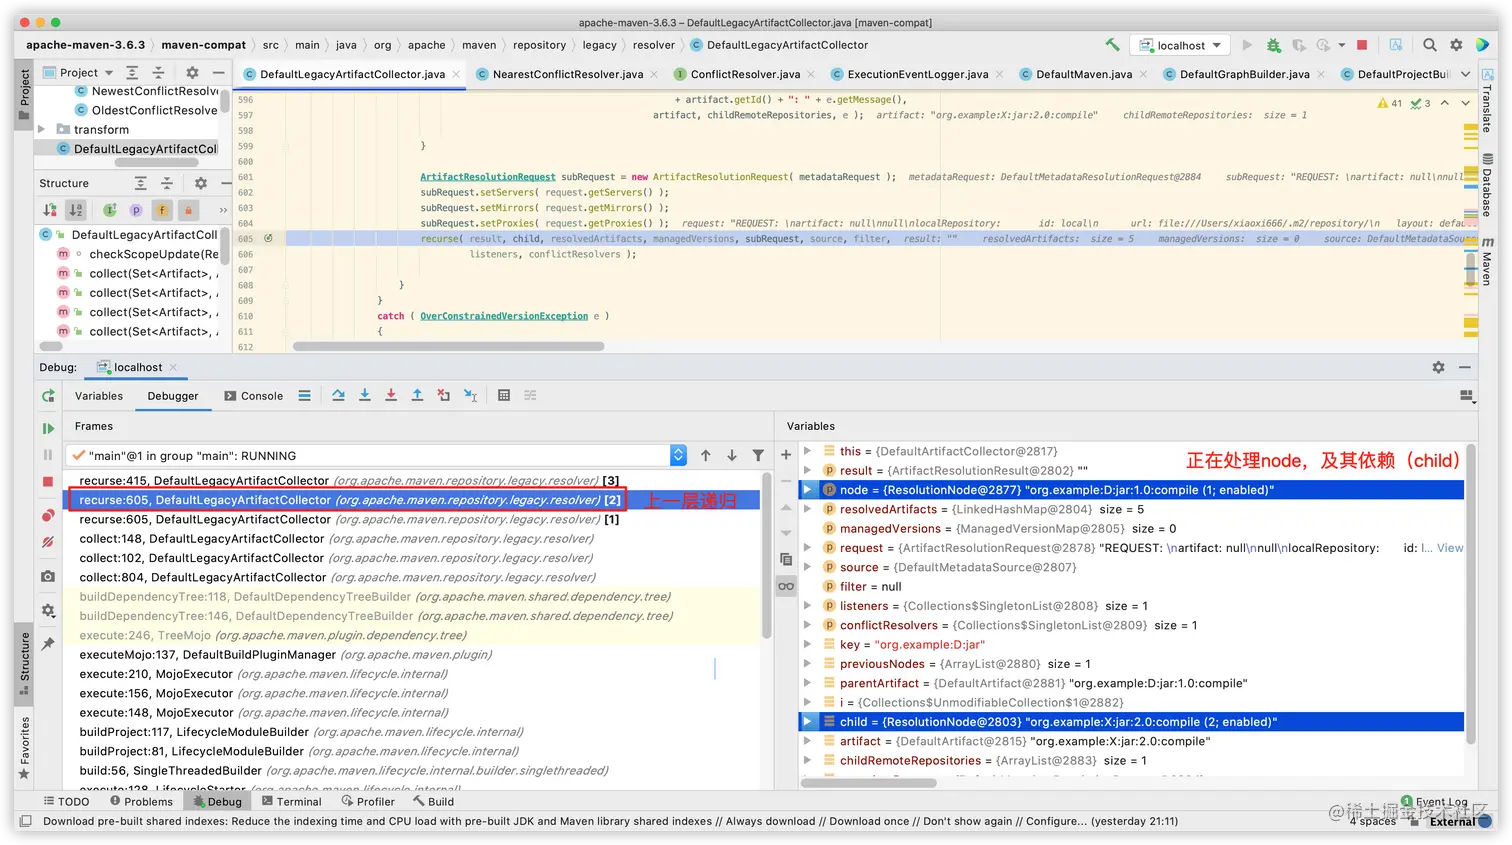Expand the 'this' variable node
Viewport: 1512px width, 845px height.
807,451
